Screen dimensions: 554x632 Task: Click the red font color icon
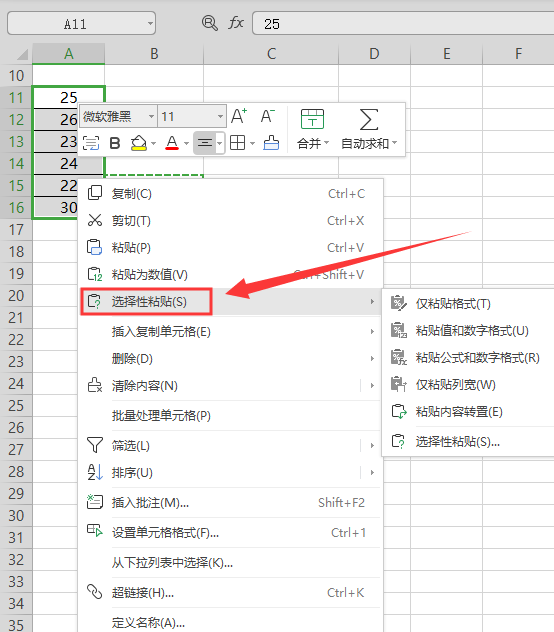coord(172,143)
